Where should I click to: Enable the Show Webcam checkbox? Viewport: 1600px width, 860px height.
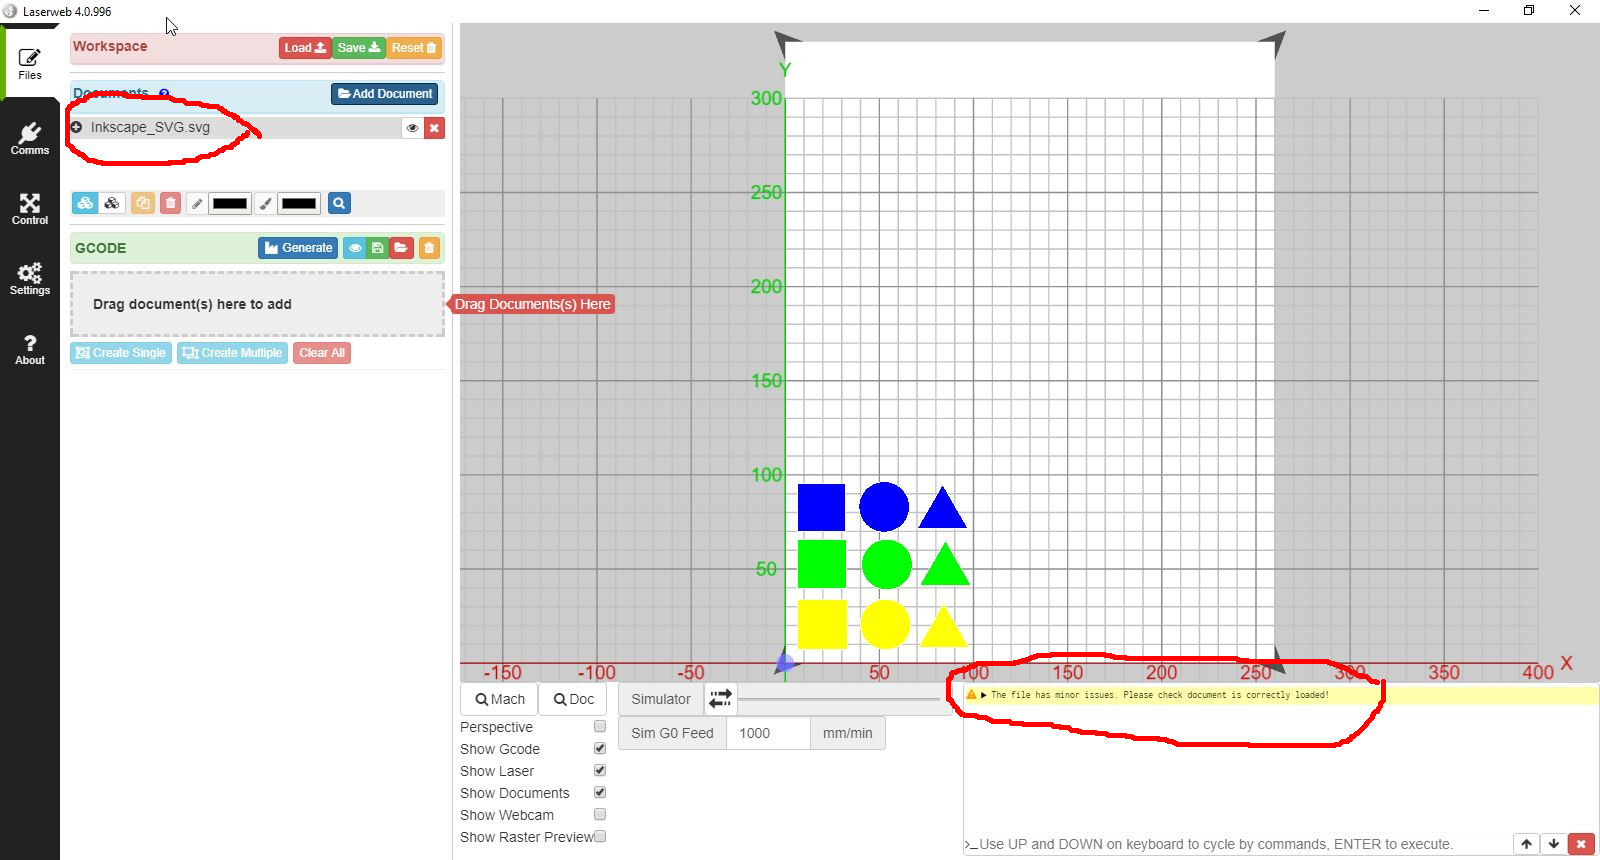click(x=600, y=815)
